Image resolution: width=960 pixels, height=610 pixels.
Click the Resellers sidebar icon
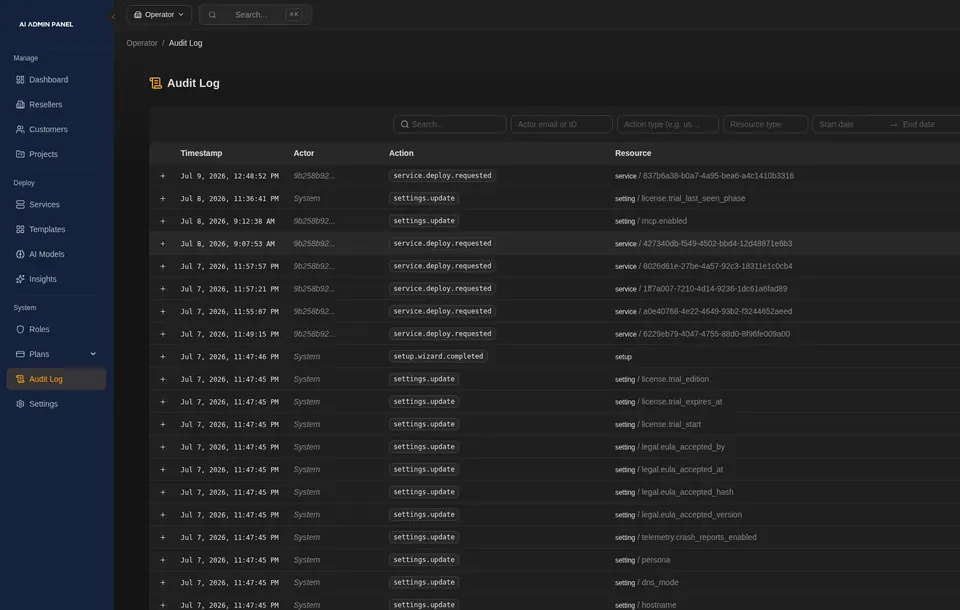20,105
